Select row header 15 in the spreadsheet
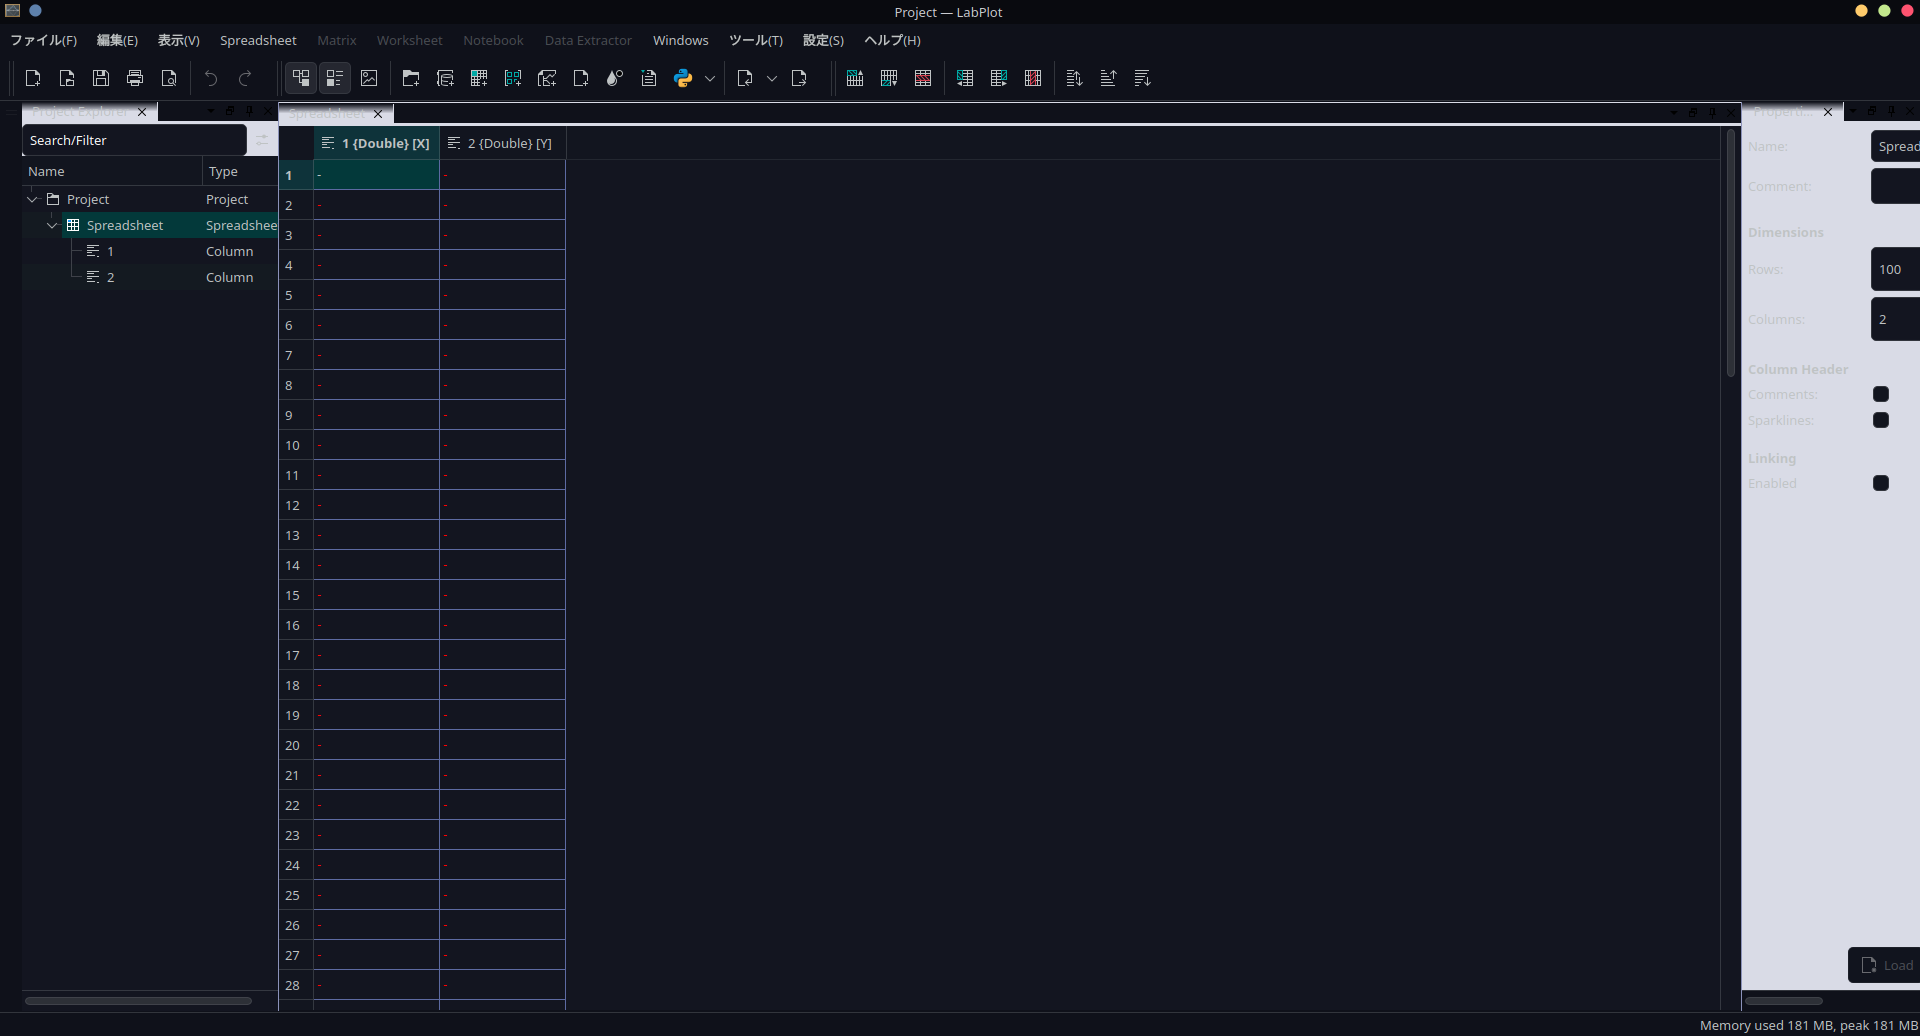The image size is (1920, 1036). coord(296,595)
